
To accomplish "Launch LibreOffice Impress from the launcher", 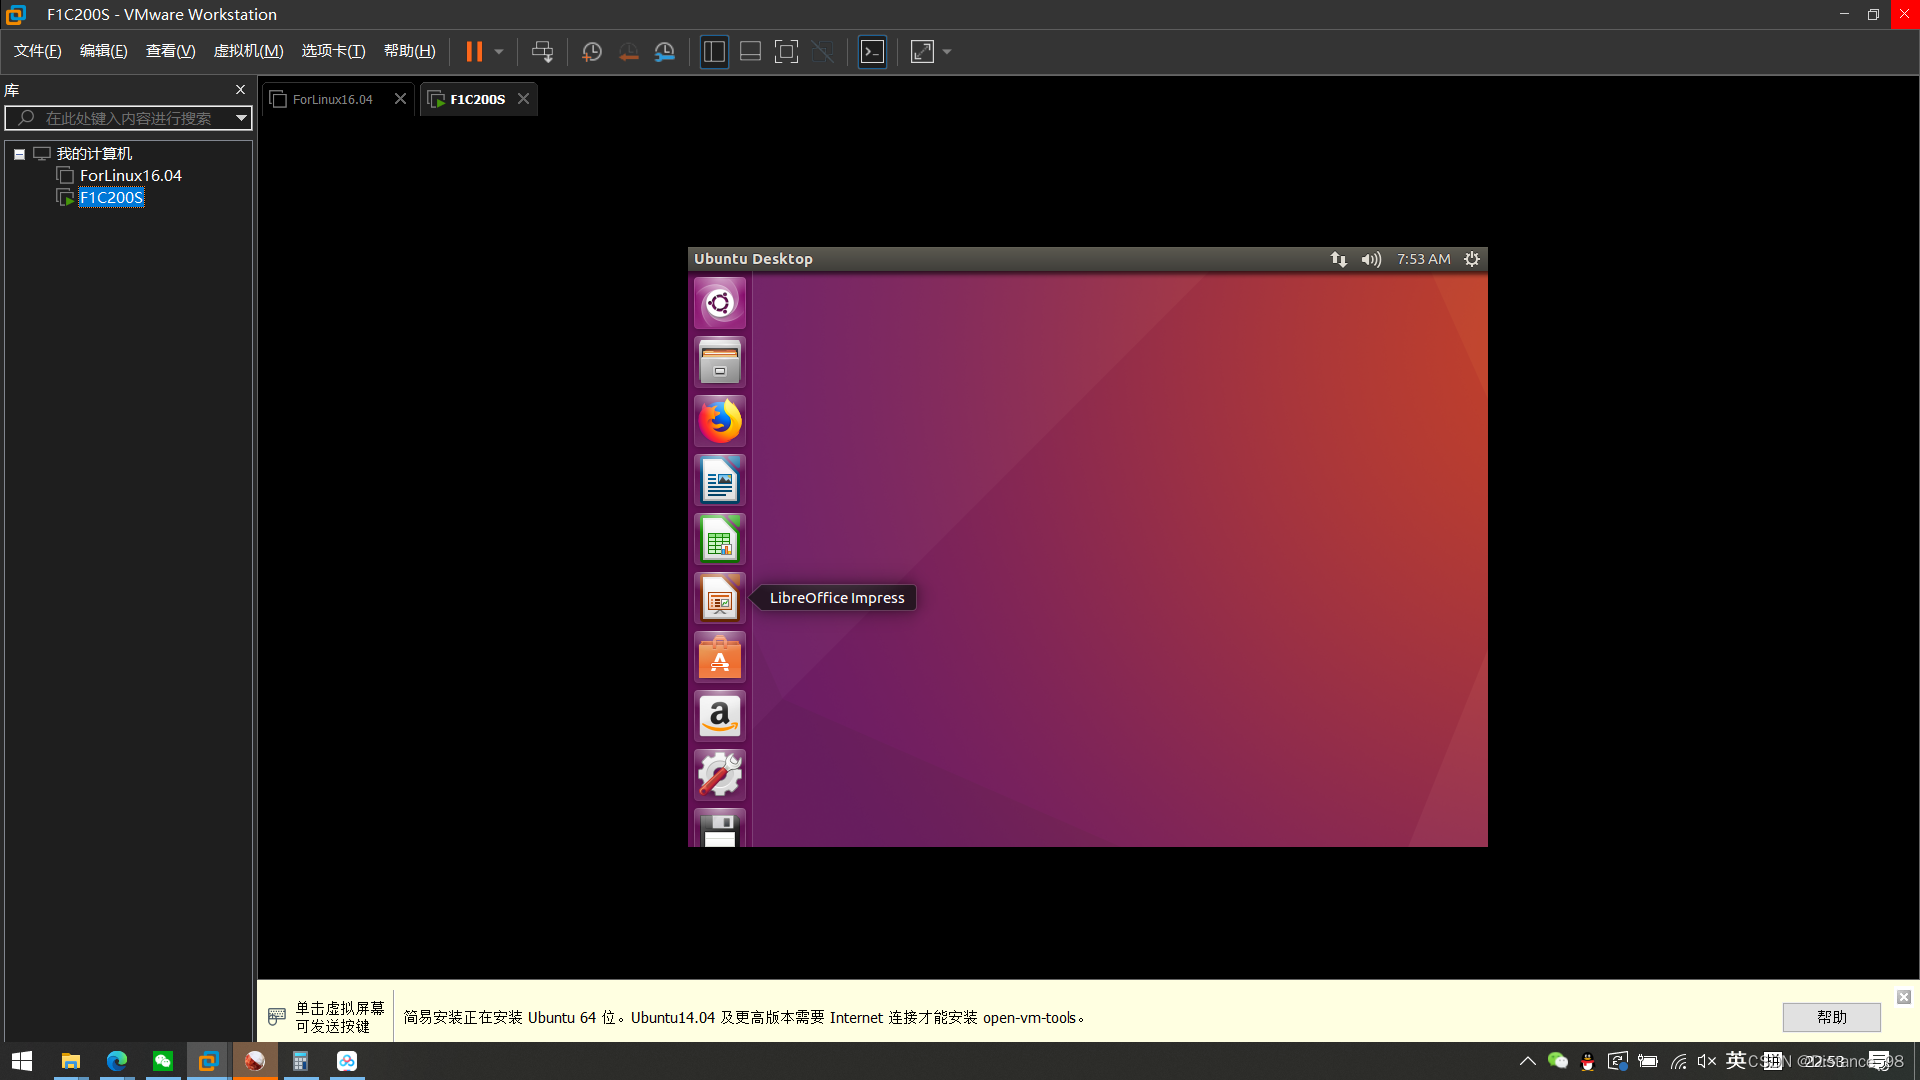I will [x=720, y=599].
